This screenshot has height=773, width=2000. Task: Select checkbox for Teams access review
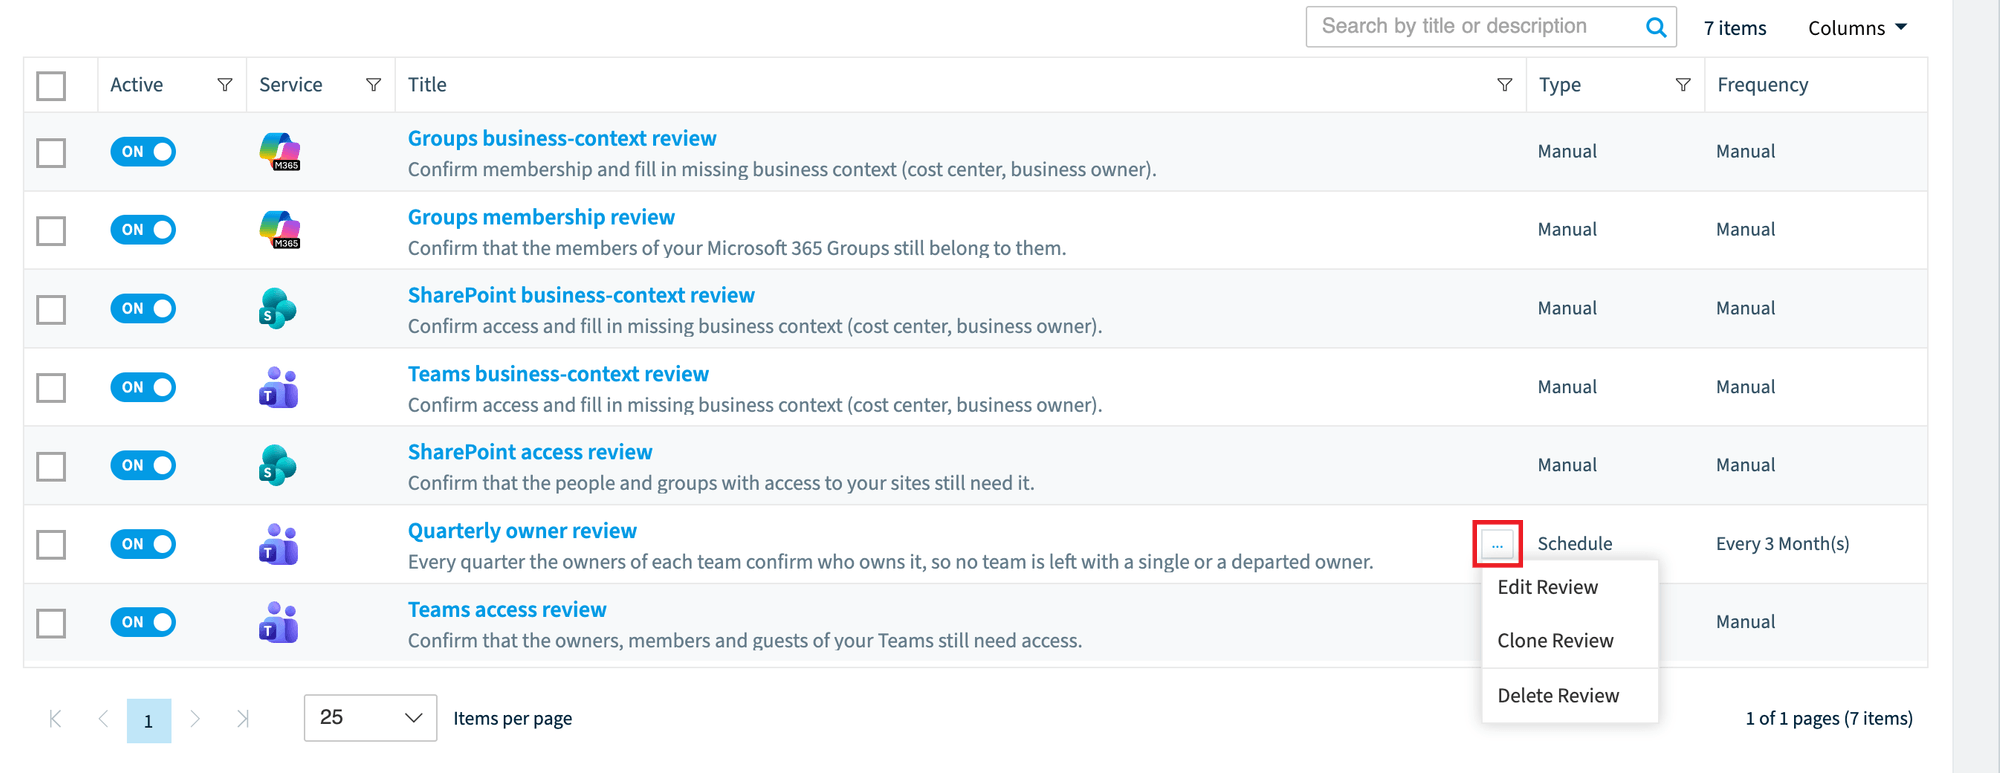tap(51, 623)
